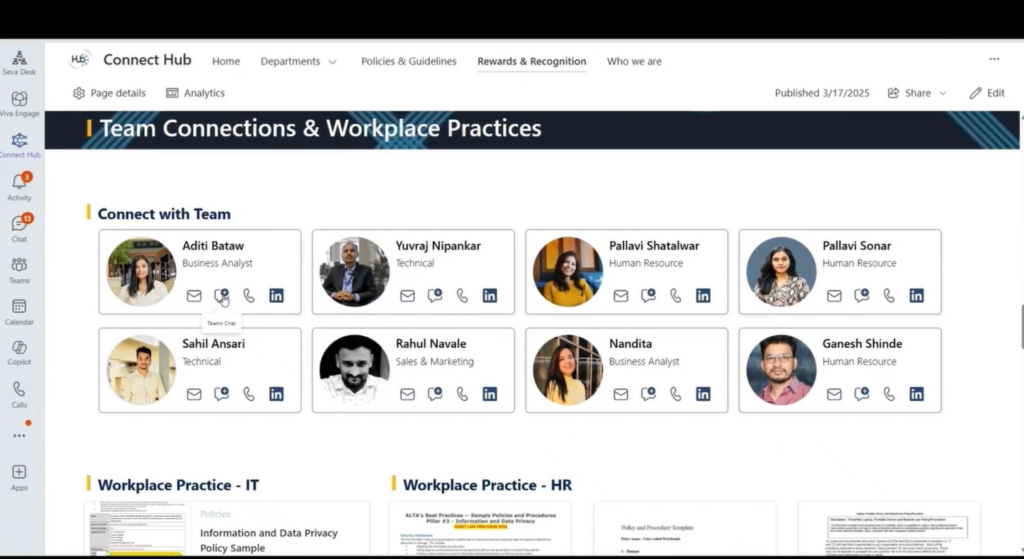Open Pallavi Shatalwar's LinkedIn icon
The height and width of the screenshot is (559, 1024).
pos(703,296)
